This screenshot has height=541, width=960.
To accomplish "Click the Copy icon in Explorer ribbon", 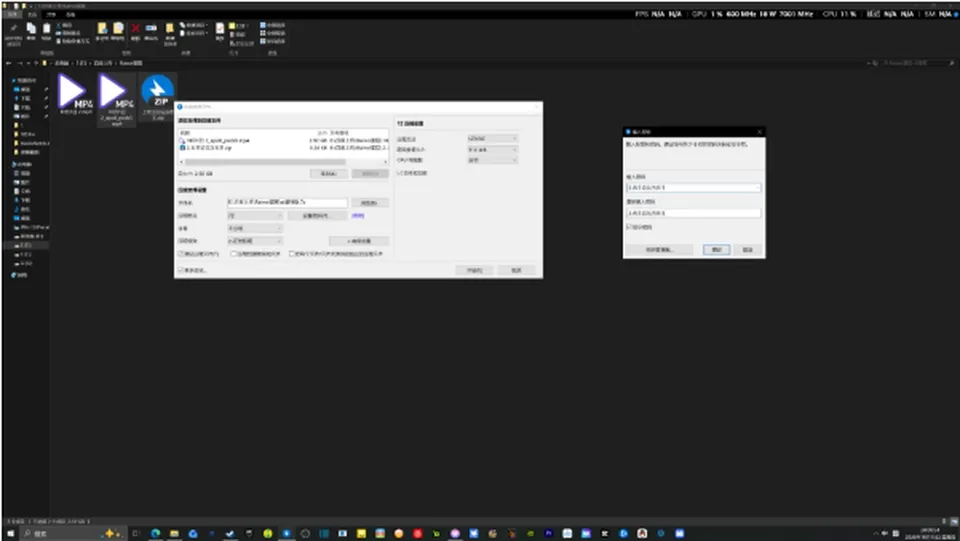I will tap(31, 30).
